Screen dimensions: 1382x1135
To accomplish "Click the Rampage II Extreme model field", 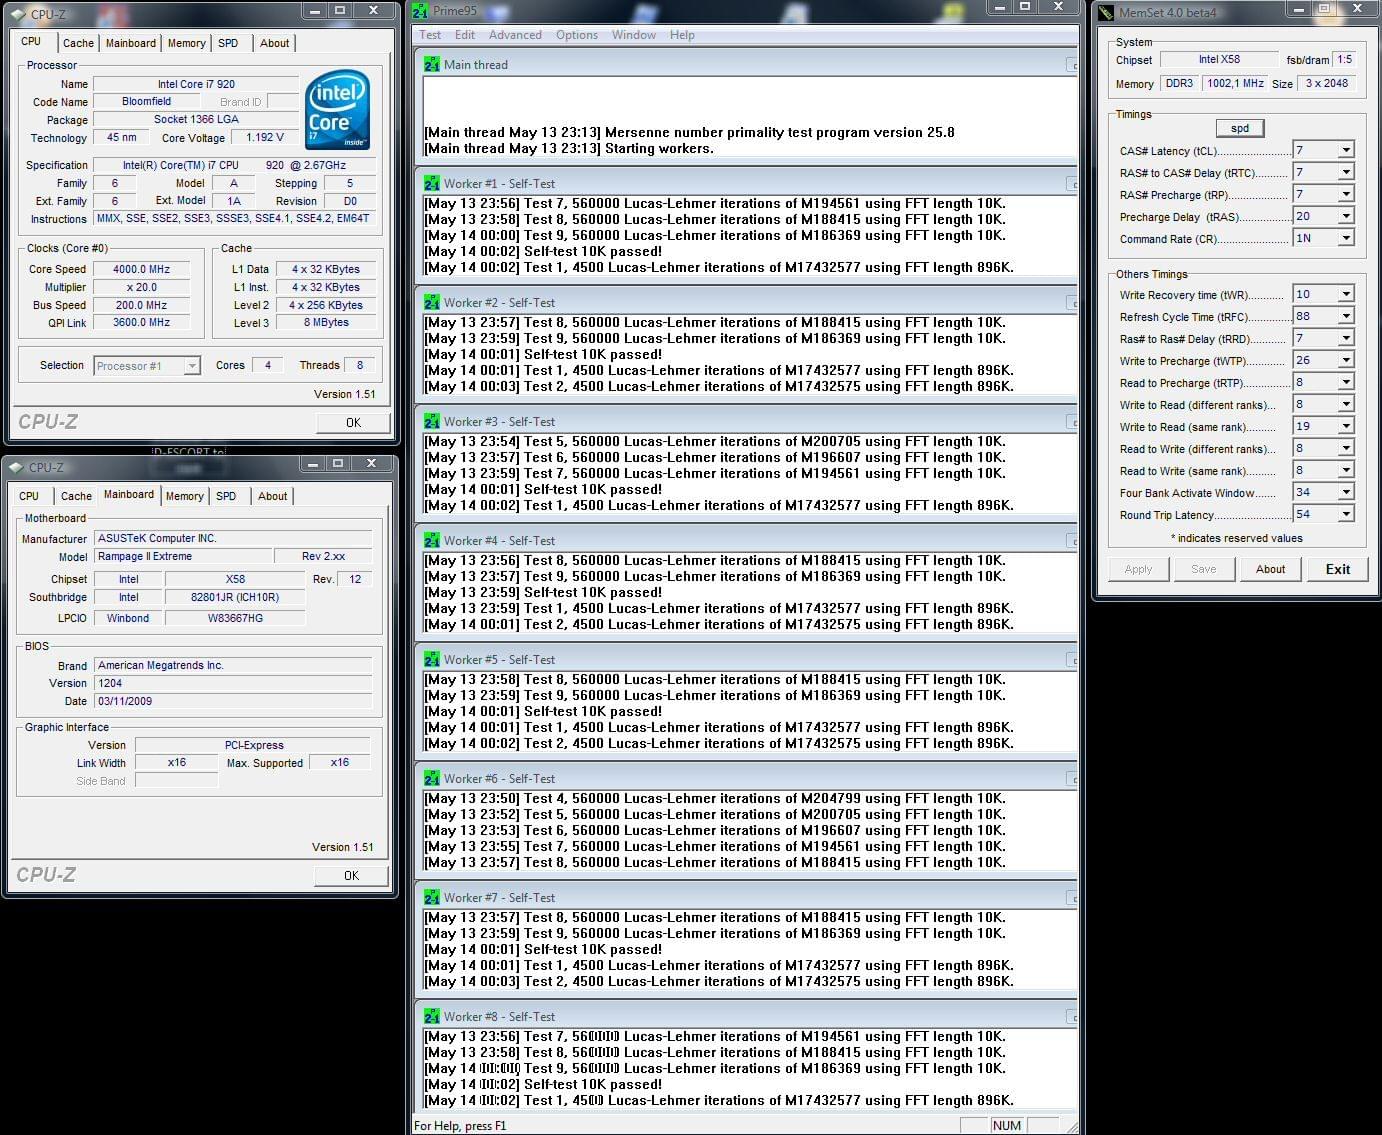I will [x=183, y=556].
